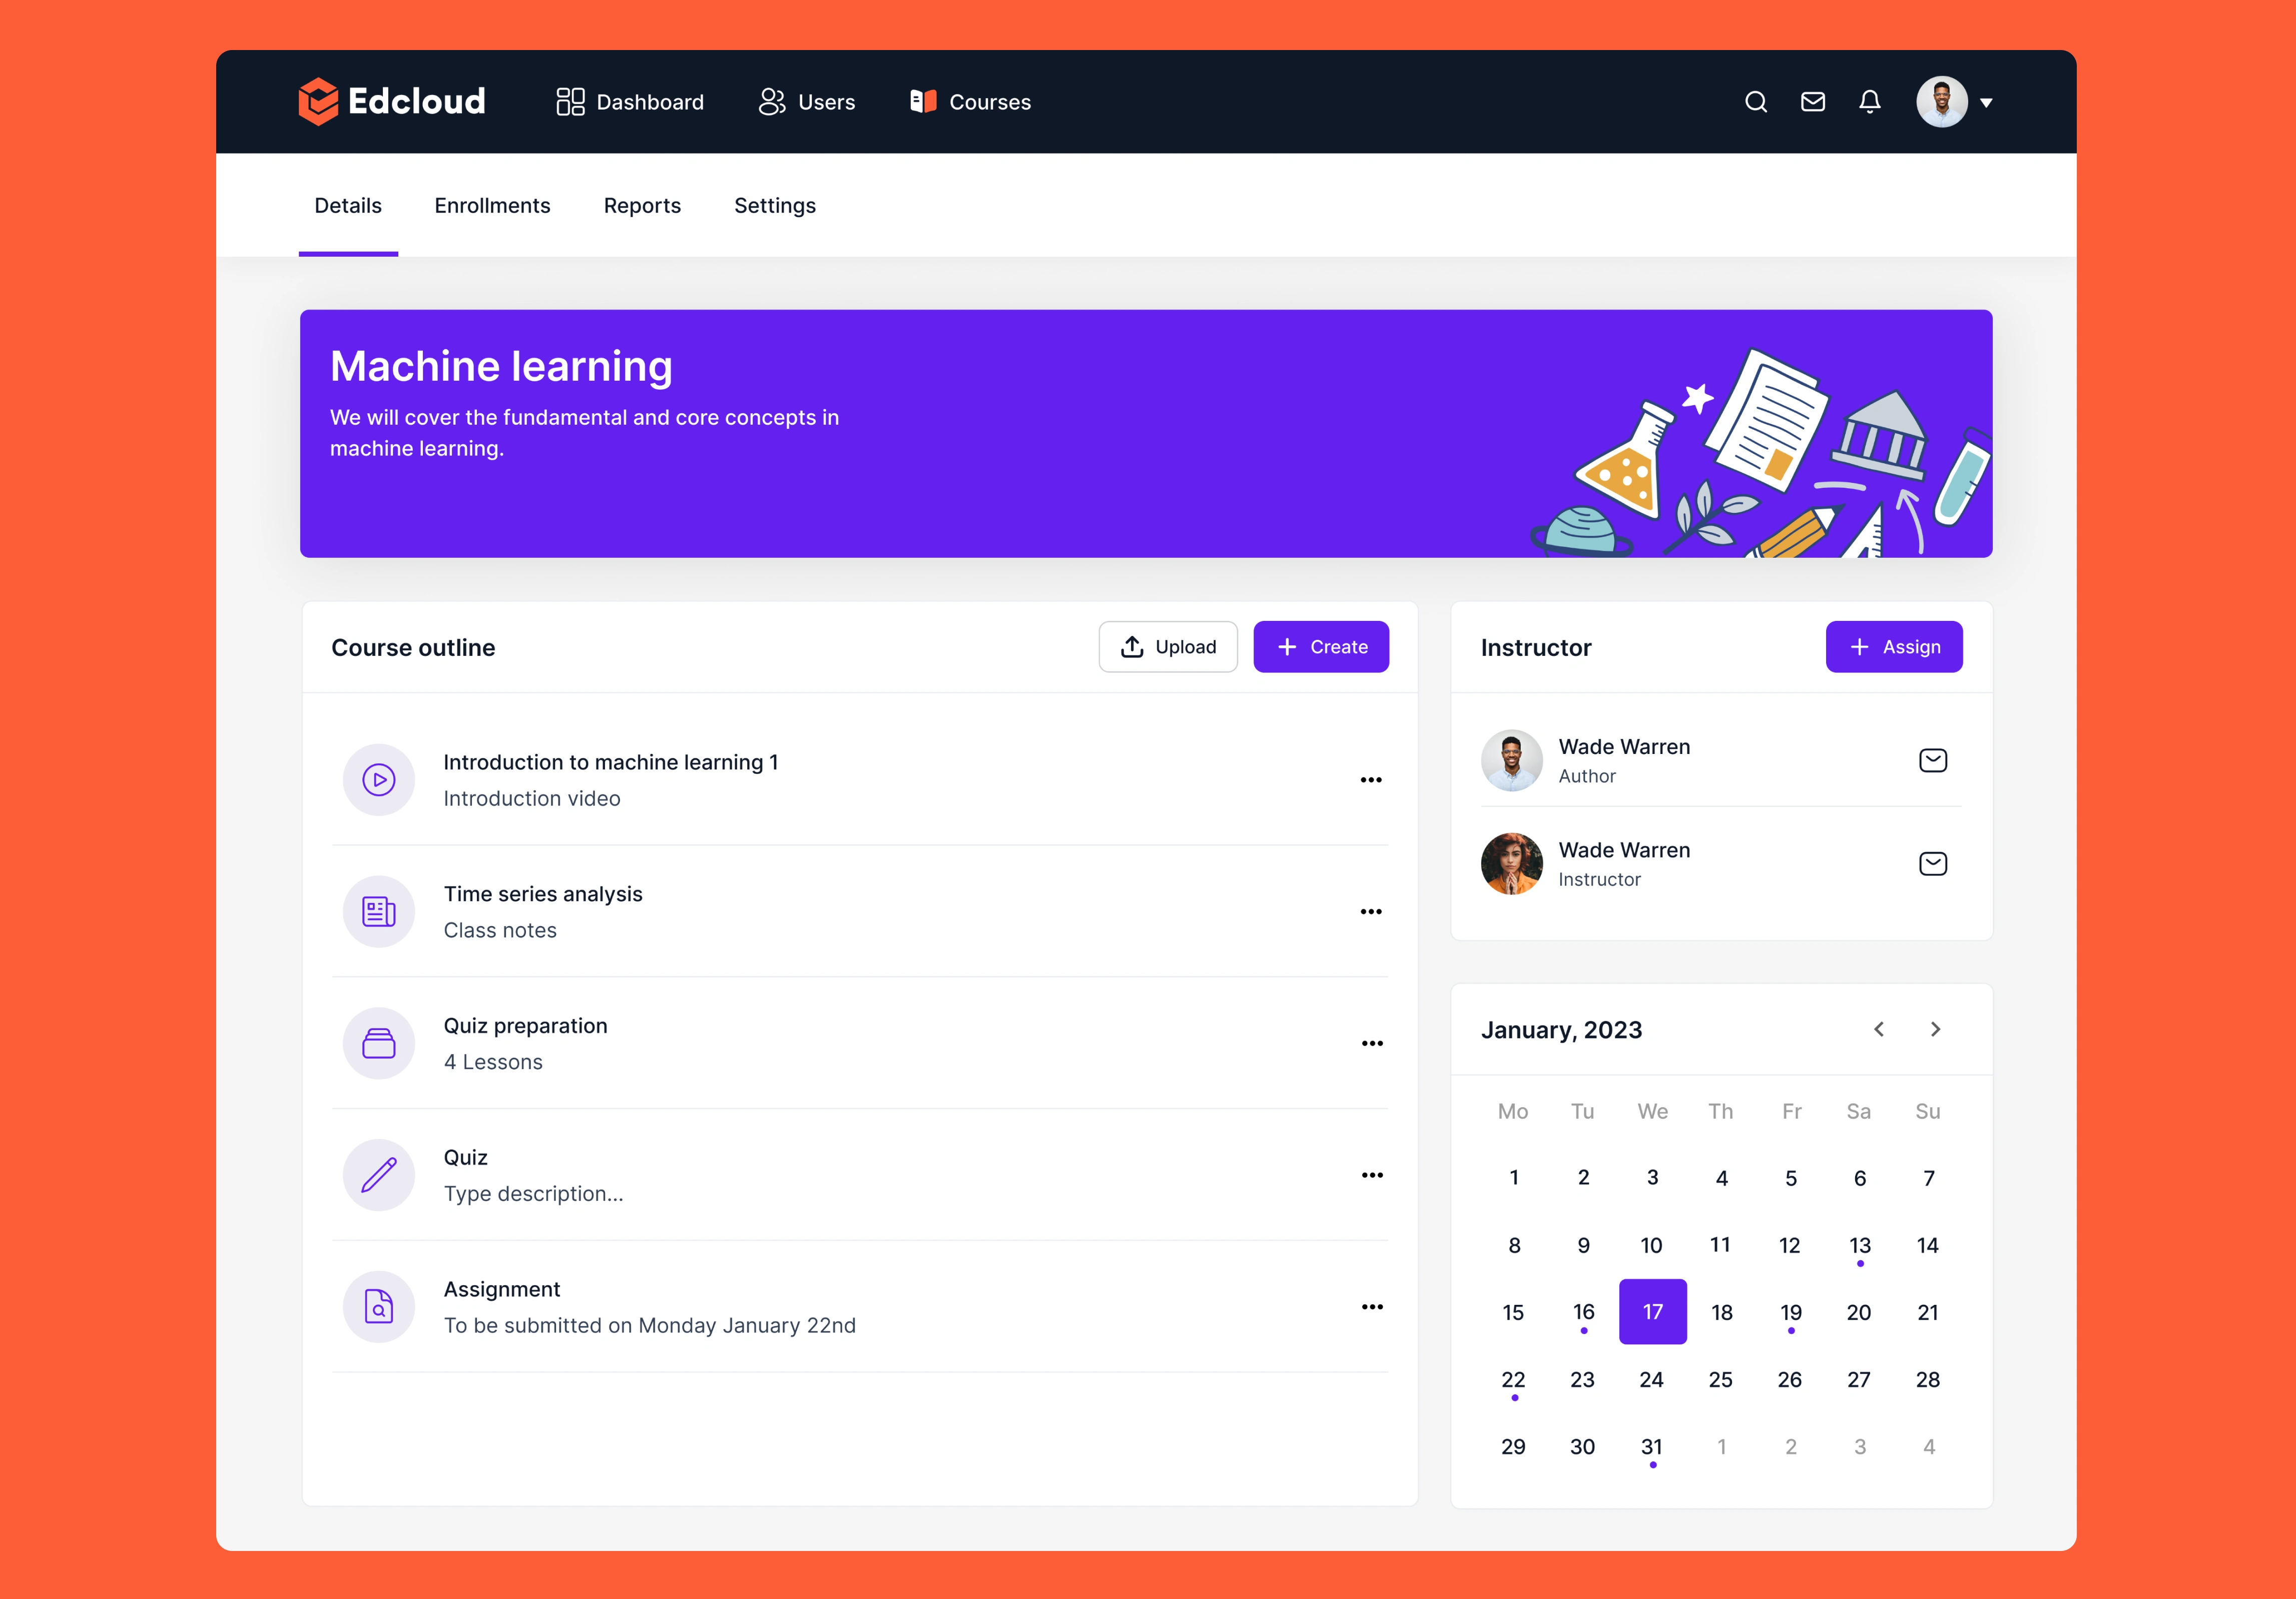Open the profile dropdown arrow

coord(1986,103)
